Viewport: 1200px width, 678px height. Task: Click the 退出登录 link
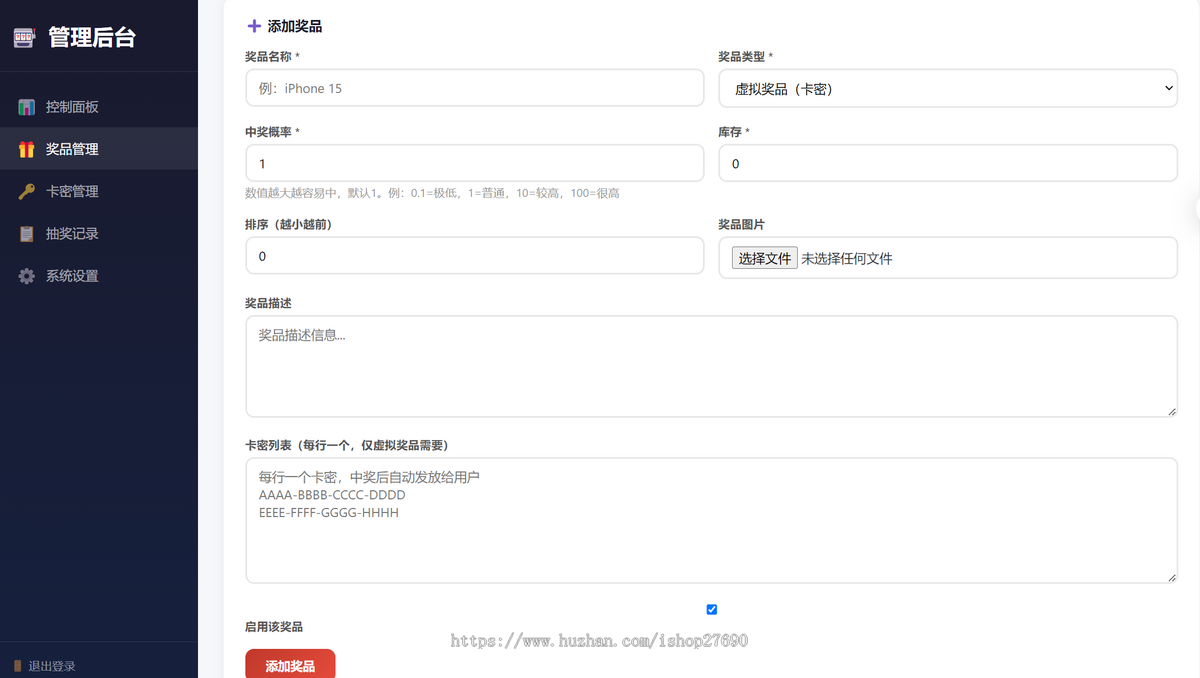point(52,666)
